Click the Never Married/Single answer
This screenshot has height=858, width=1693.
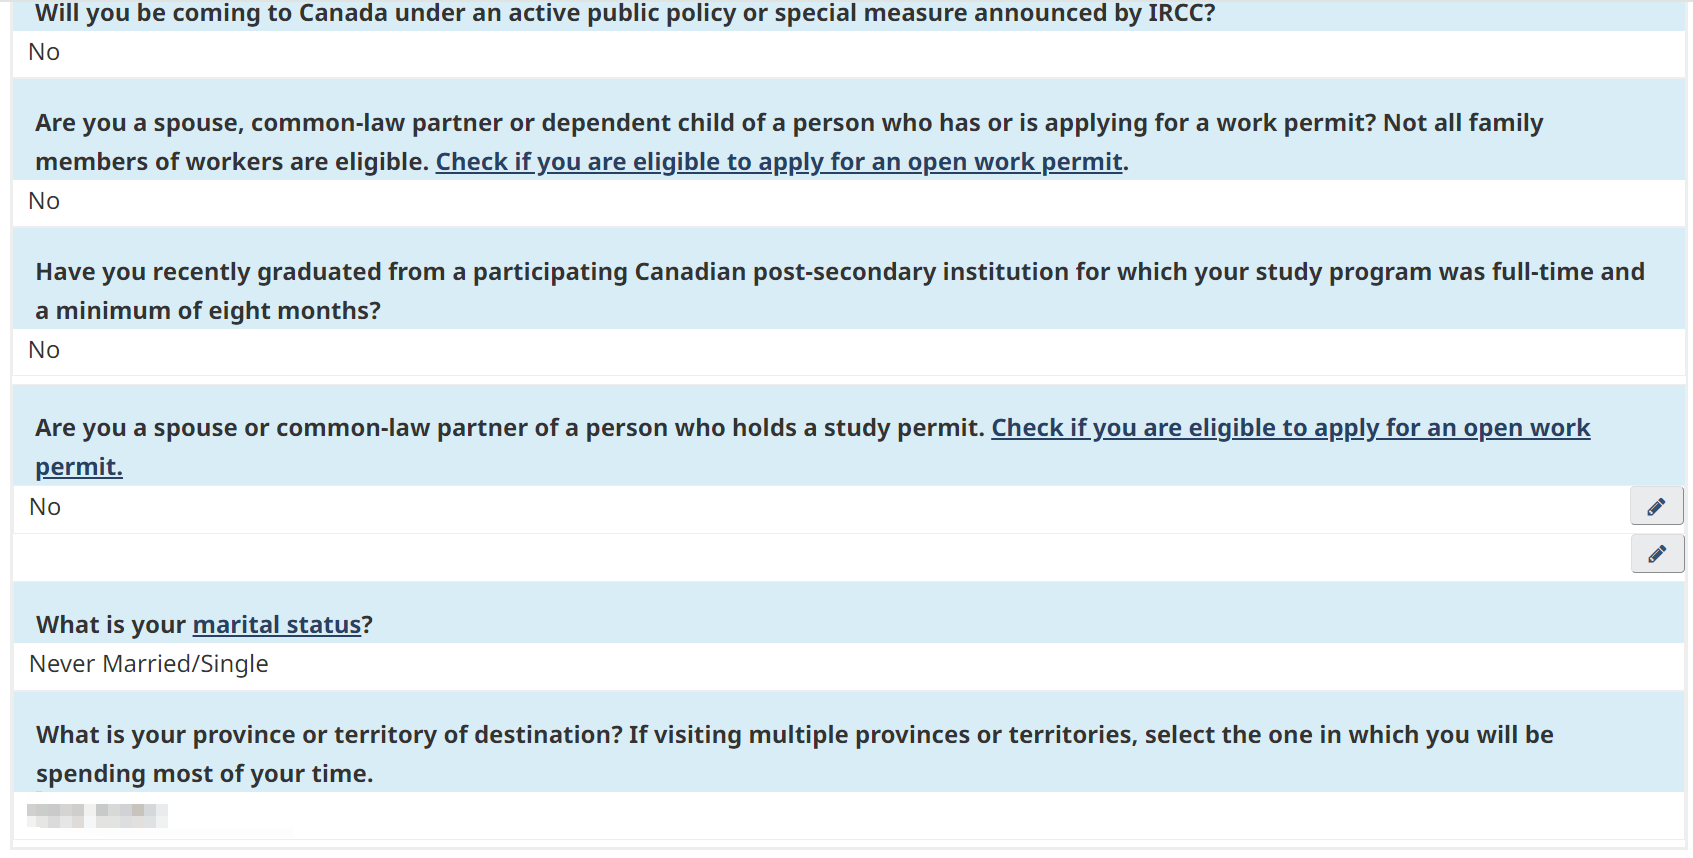point(149,664)
